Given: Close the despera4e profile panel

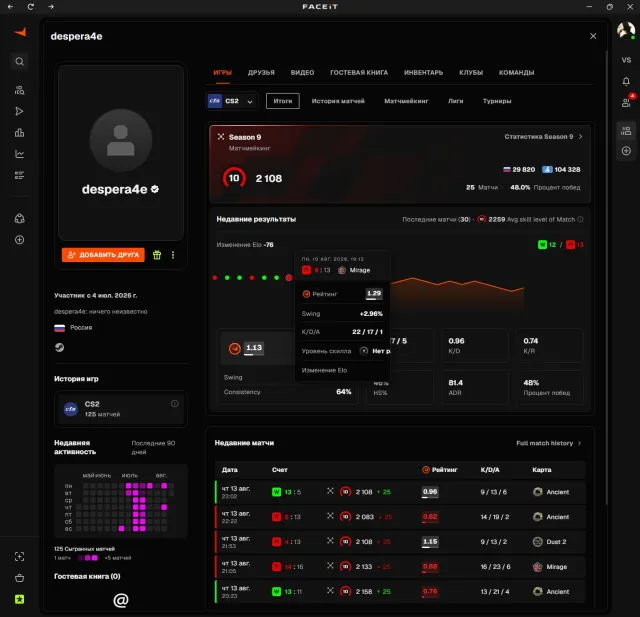Looking at the screenshot, I should (593, 36).
